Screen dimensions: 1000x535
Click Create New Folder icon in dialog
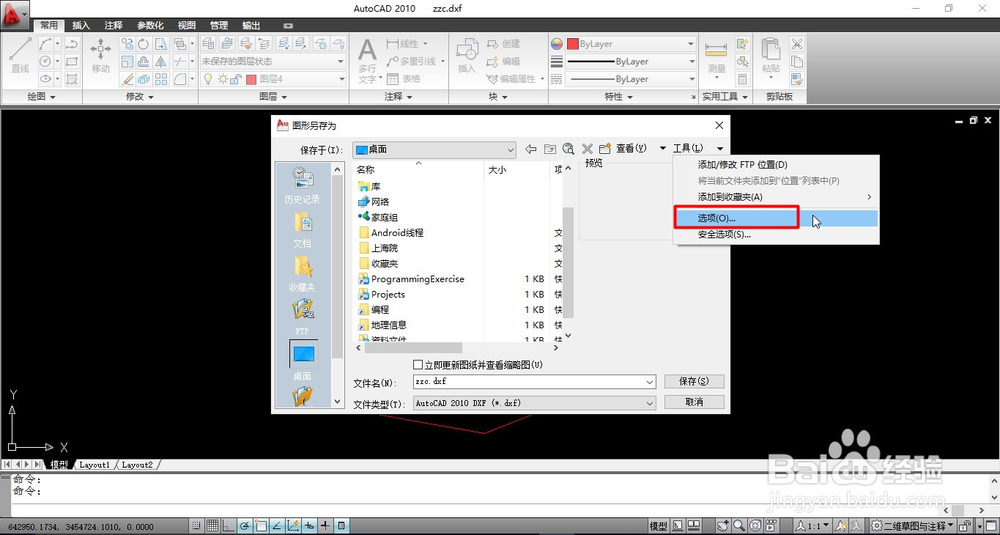(x=605, y=149)
